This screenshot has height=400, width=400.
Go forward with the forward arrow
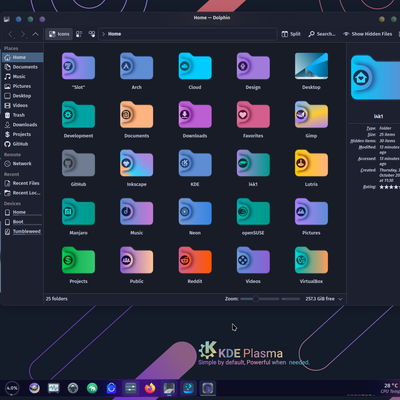point(23,34)
